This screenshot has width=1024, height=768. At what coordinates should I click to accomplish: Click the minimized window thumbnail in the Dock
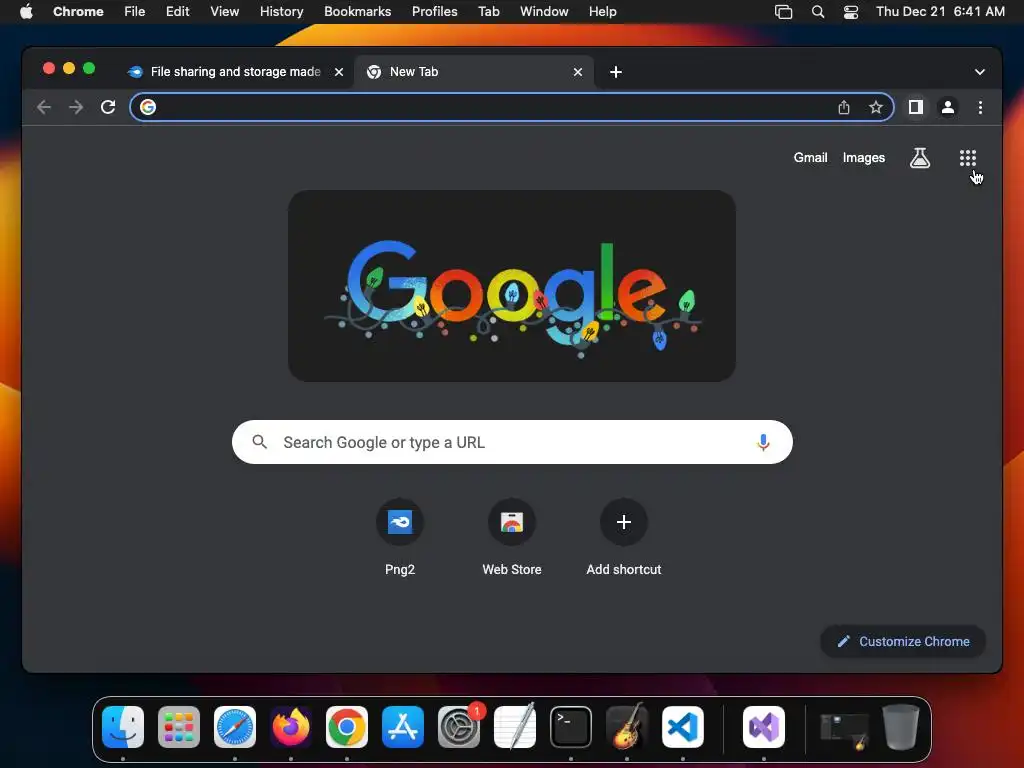[844, 729]
